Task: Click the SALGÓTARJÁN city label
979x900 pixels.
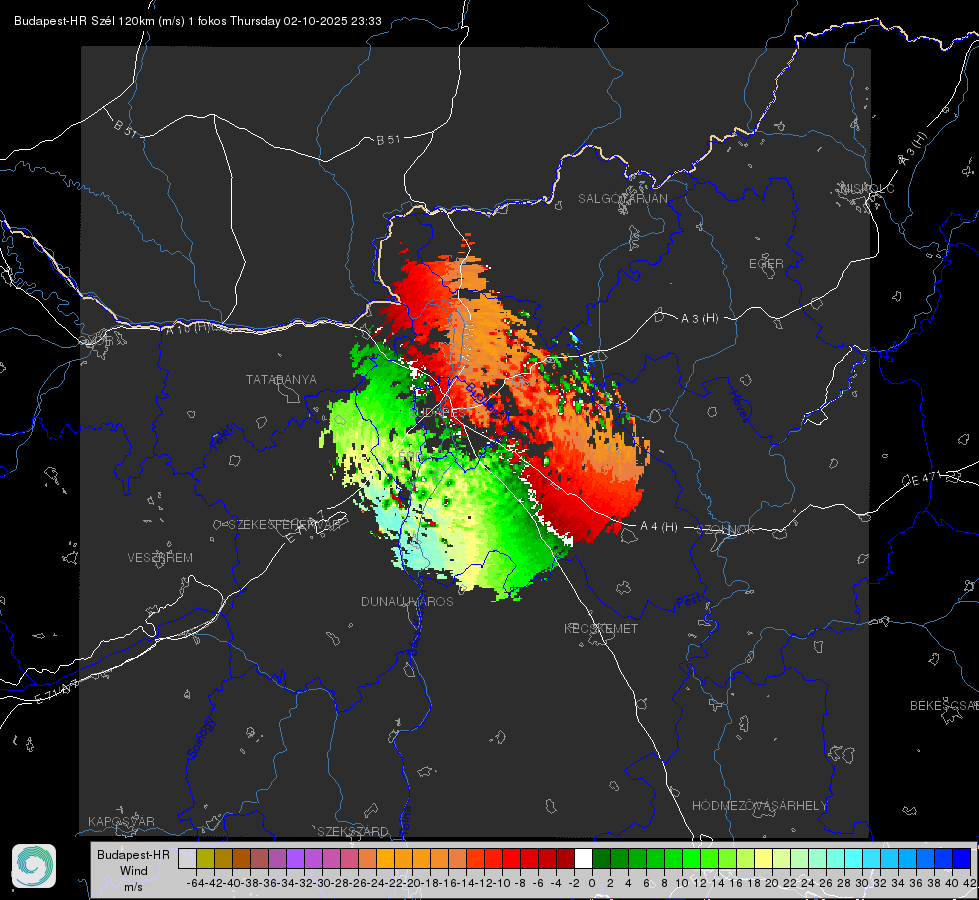Action: 622,199
